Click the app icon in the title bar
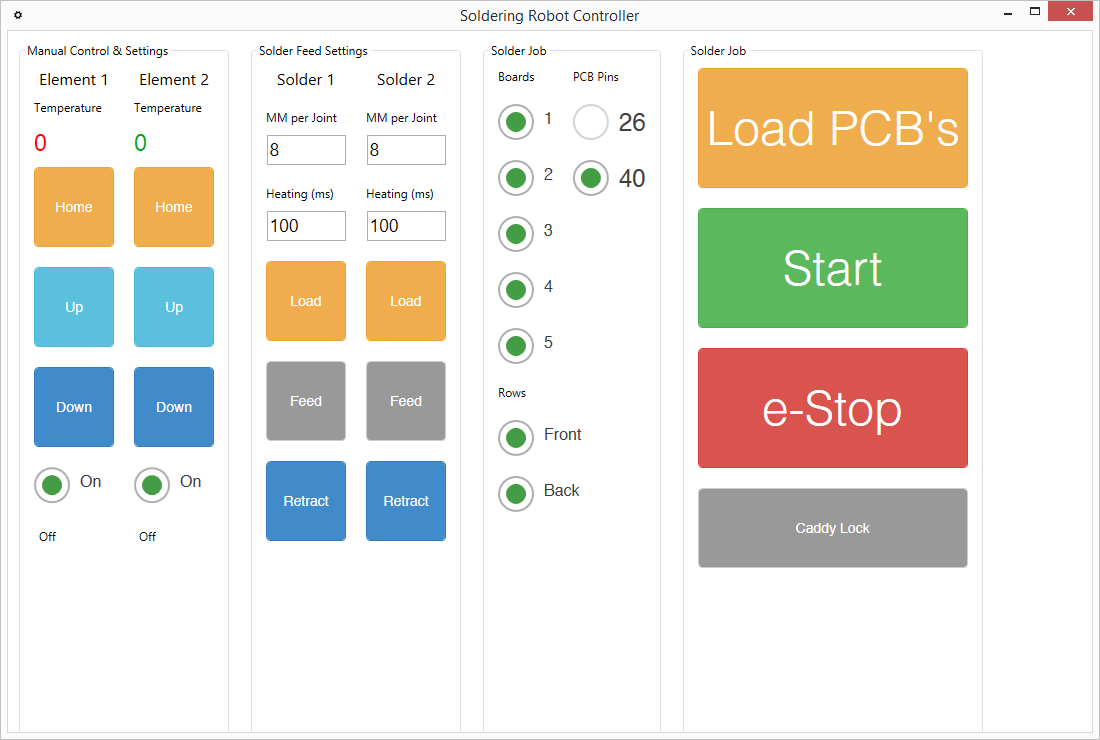Image resolution: width=1100 pixels, height=740 pixels. pyautogui.click(x=17, y=15)
